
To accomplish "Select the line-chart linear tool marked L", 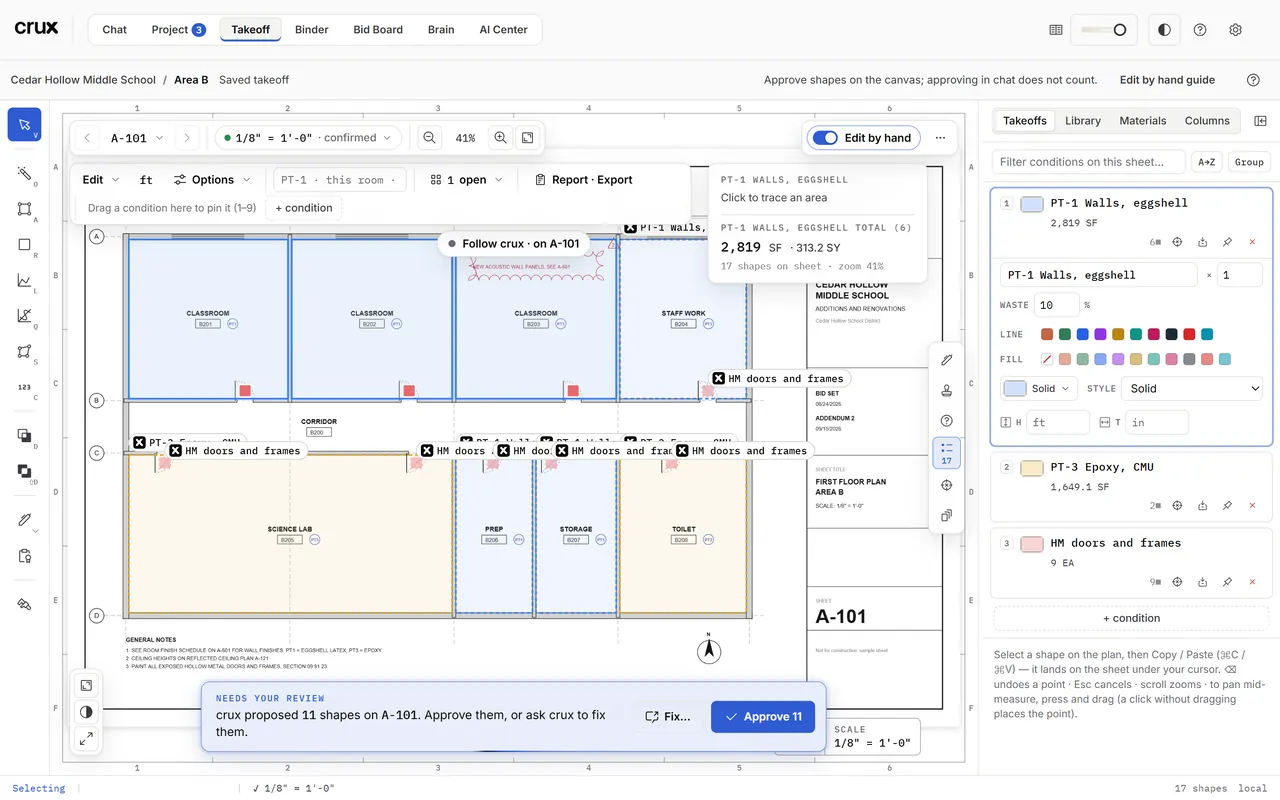I will [24, 281].
